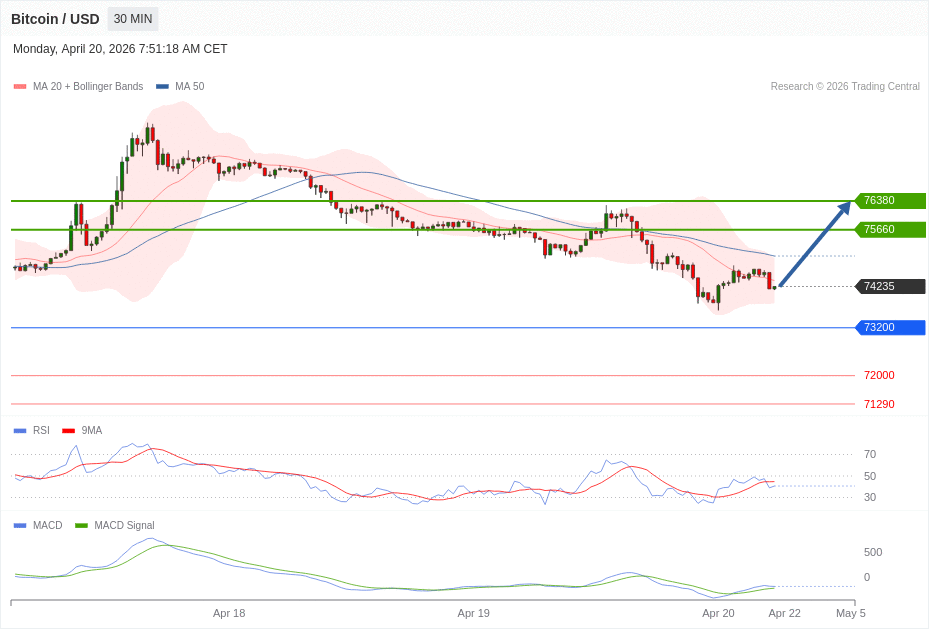Toggle the RSI legend marker
This screenshot has height=629, width=929.
(x=20, y=431)
